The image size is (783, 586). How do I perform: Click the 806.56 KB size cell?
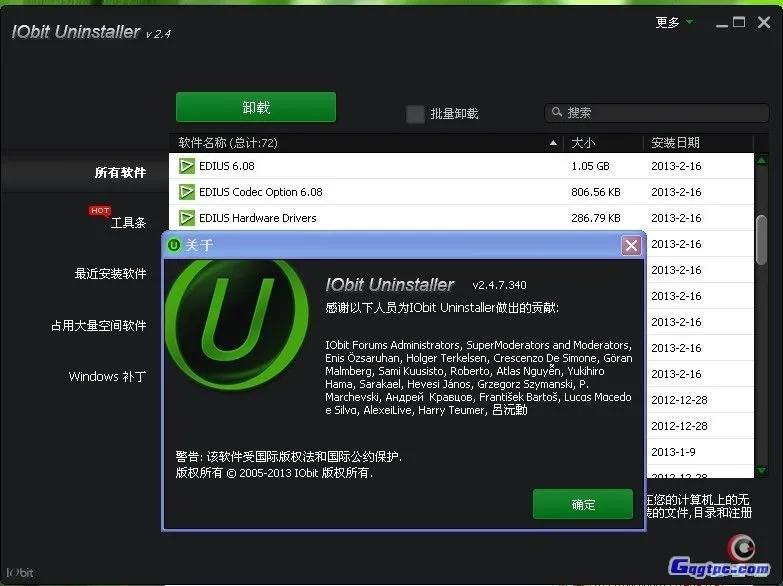[596, 192]
